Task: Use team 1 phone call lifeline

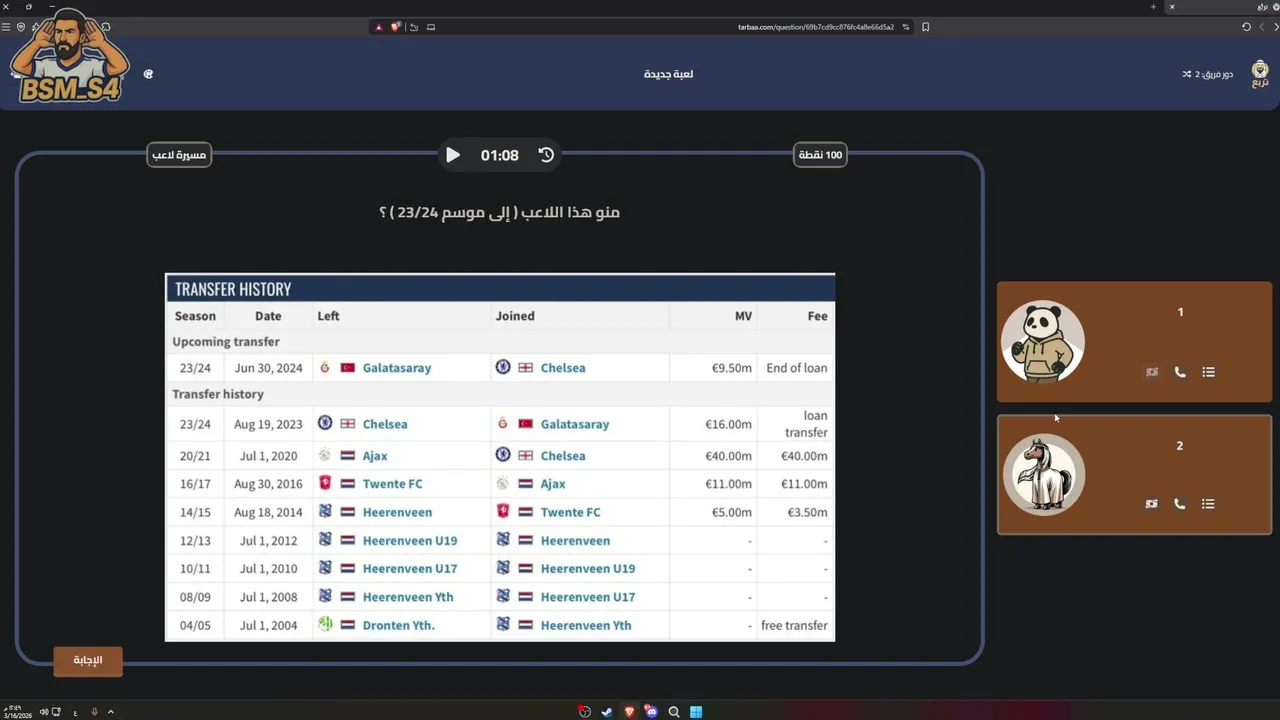Action: (x=1180, y=372)
